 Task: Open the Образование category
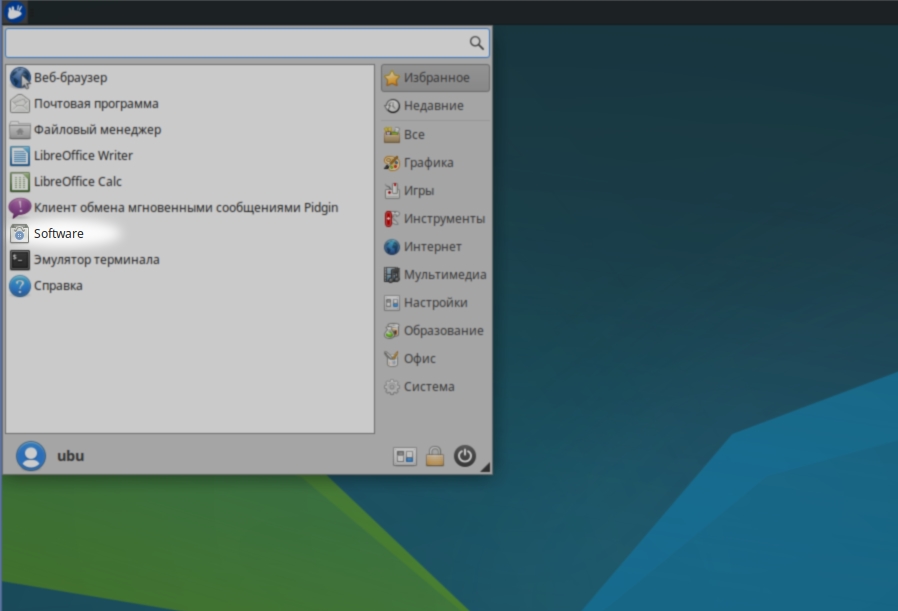[435, 331]
